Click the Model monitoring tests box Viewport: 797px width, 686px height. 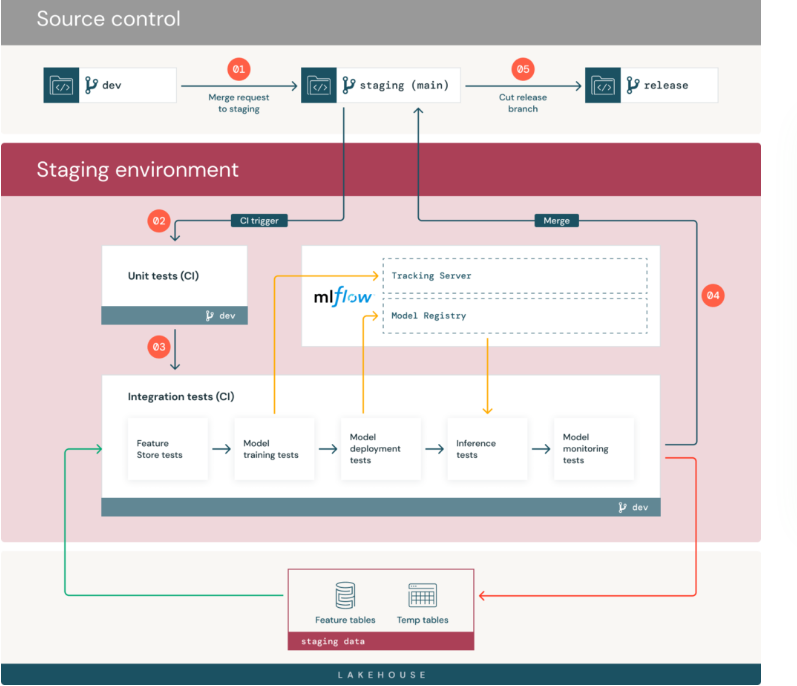(x=594, y=449)
